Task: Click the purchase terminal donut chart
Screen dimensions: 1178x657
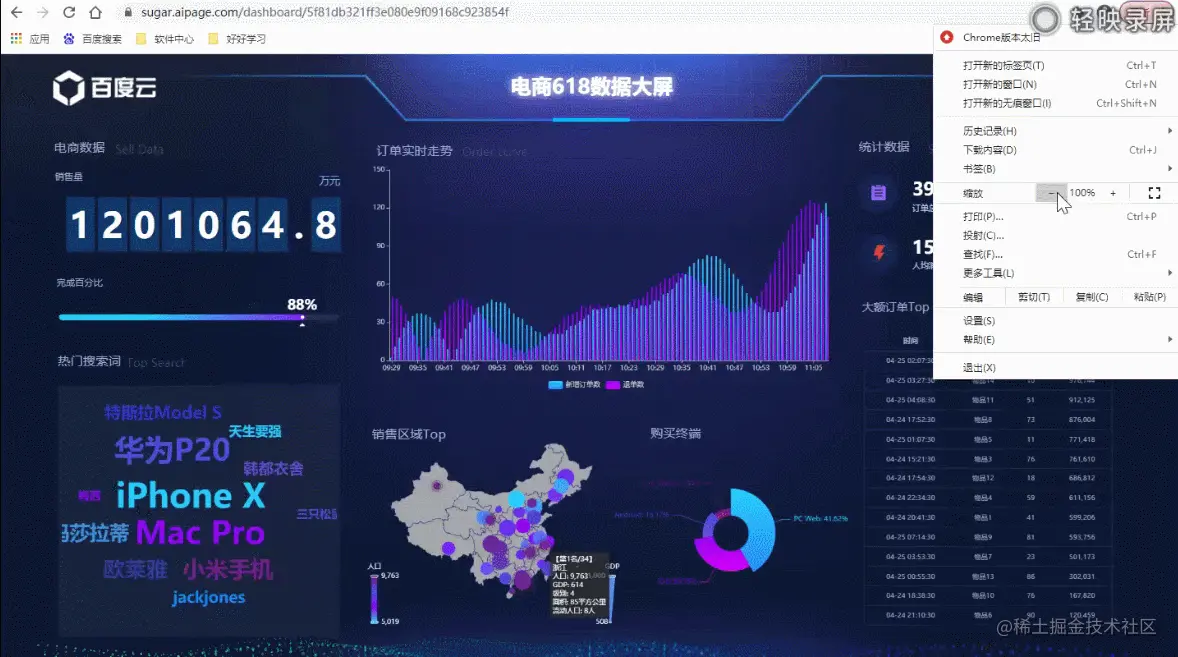Action: [x=734, y=530]
